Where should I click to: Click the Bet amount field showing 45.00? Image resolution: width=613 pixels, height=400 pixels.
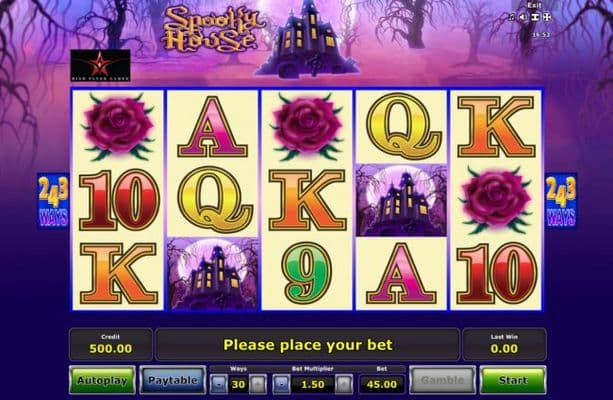[382, 384]
